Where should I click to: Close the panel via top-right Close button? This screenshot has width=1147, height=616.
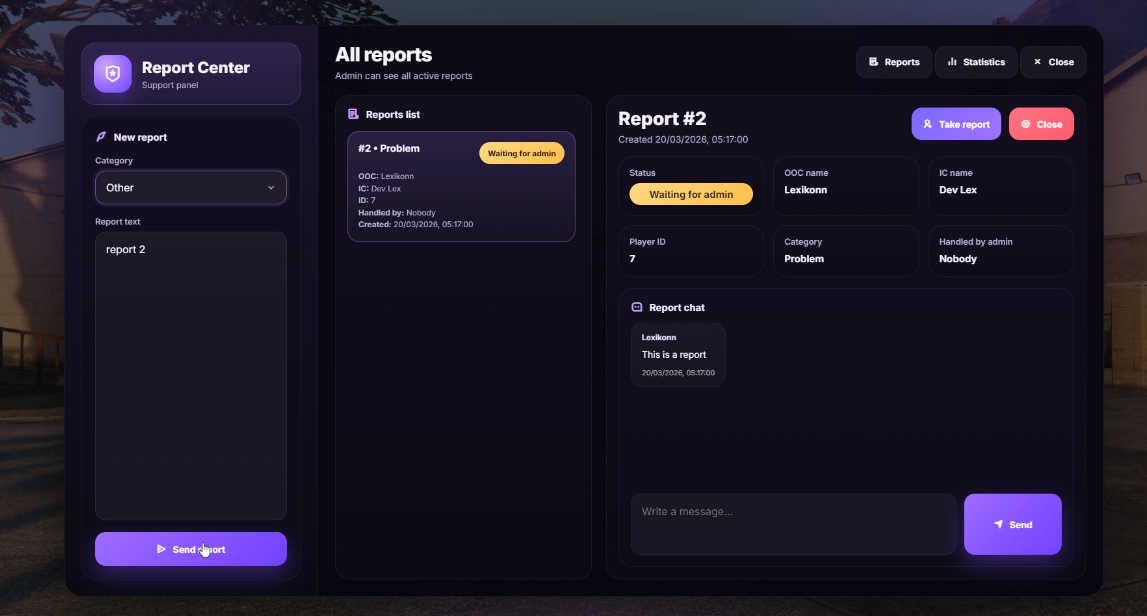(x=1053, y=62)
